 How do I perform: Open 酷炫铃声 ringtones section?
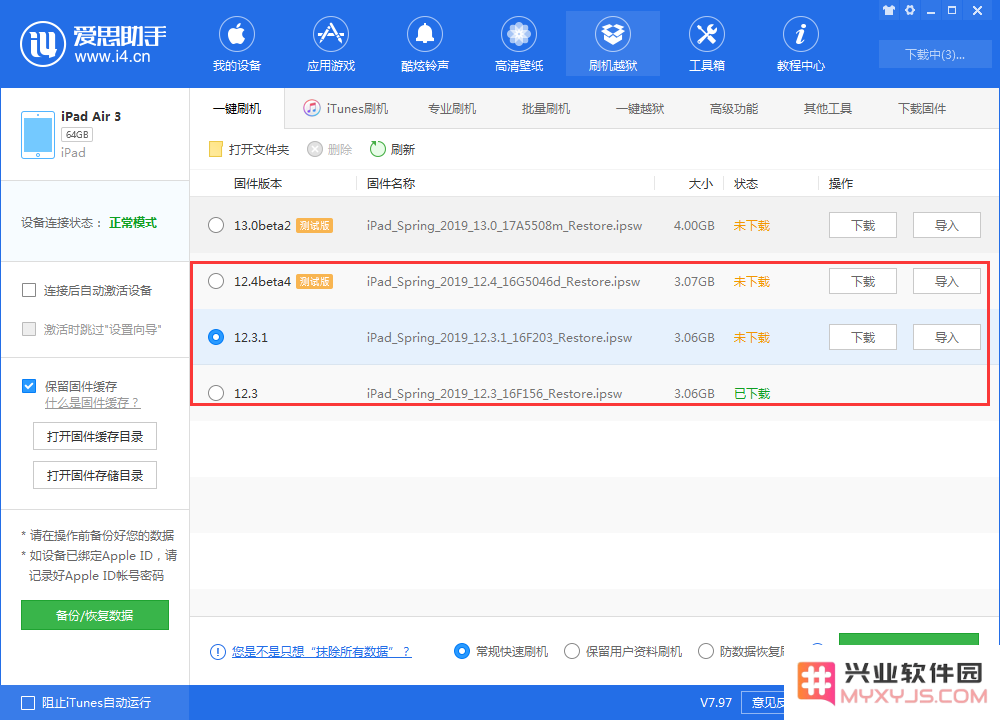425,44
